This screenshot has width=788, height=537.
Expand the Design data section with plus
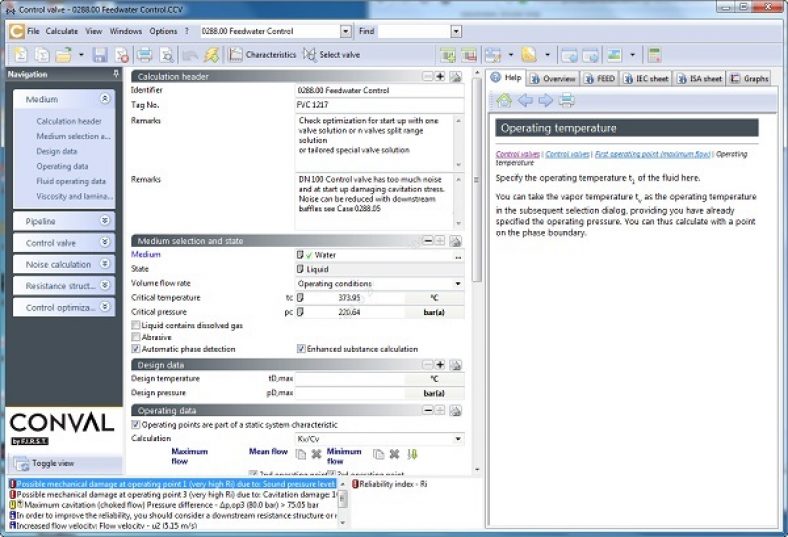pos(440,365)
